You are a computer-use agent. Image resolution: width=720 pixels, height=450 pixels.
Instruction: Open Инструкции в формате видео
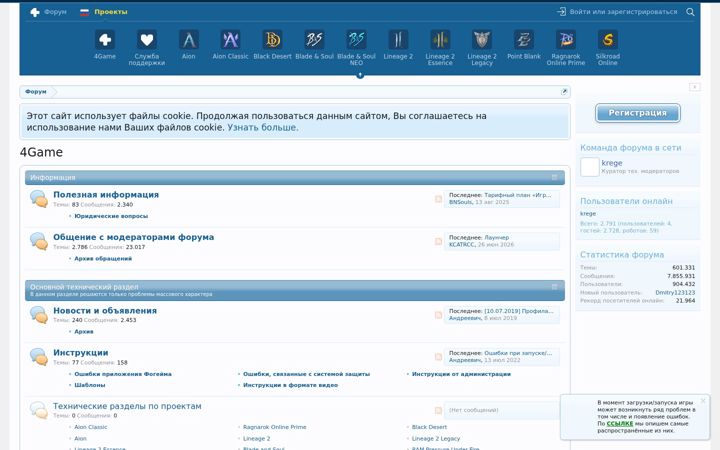[x=290, y=385]
